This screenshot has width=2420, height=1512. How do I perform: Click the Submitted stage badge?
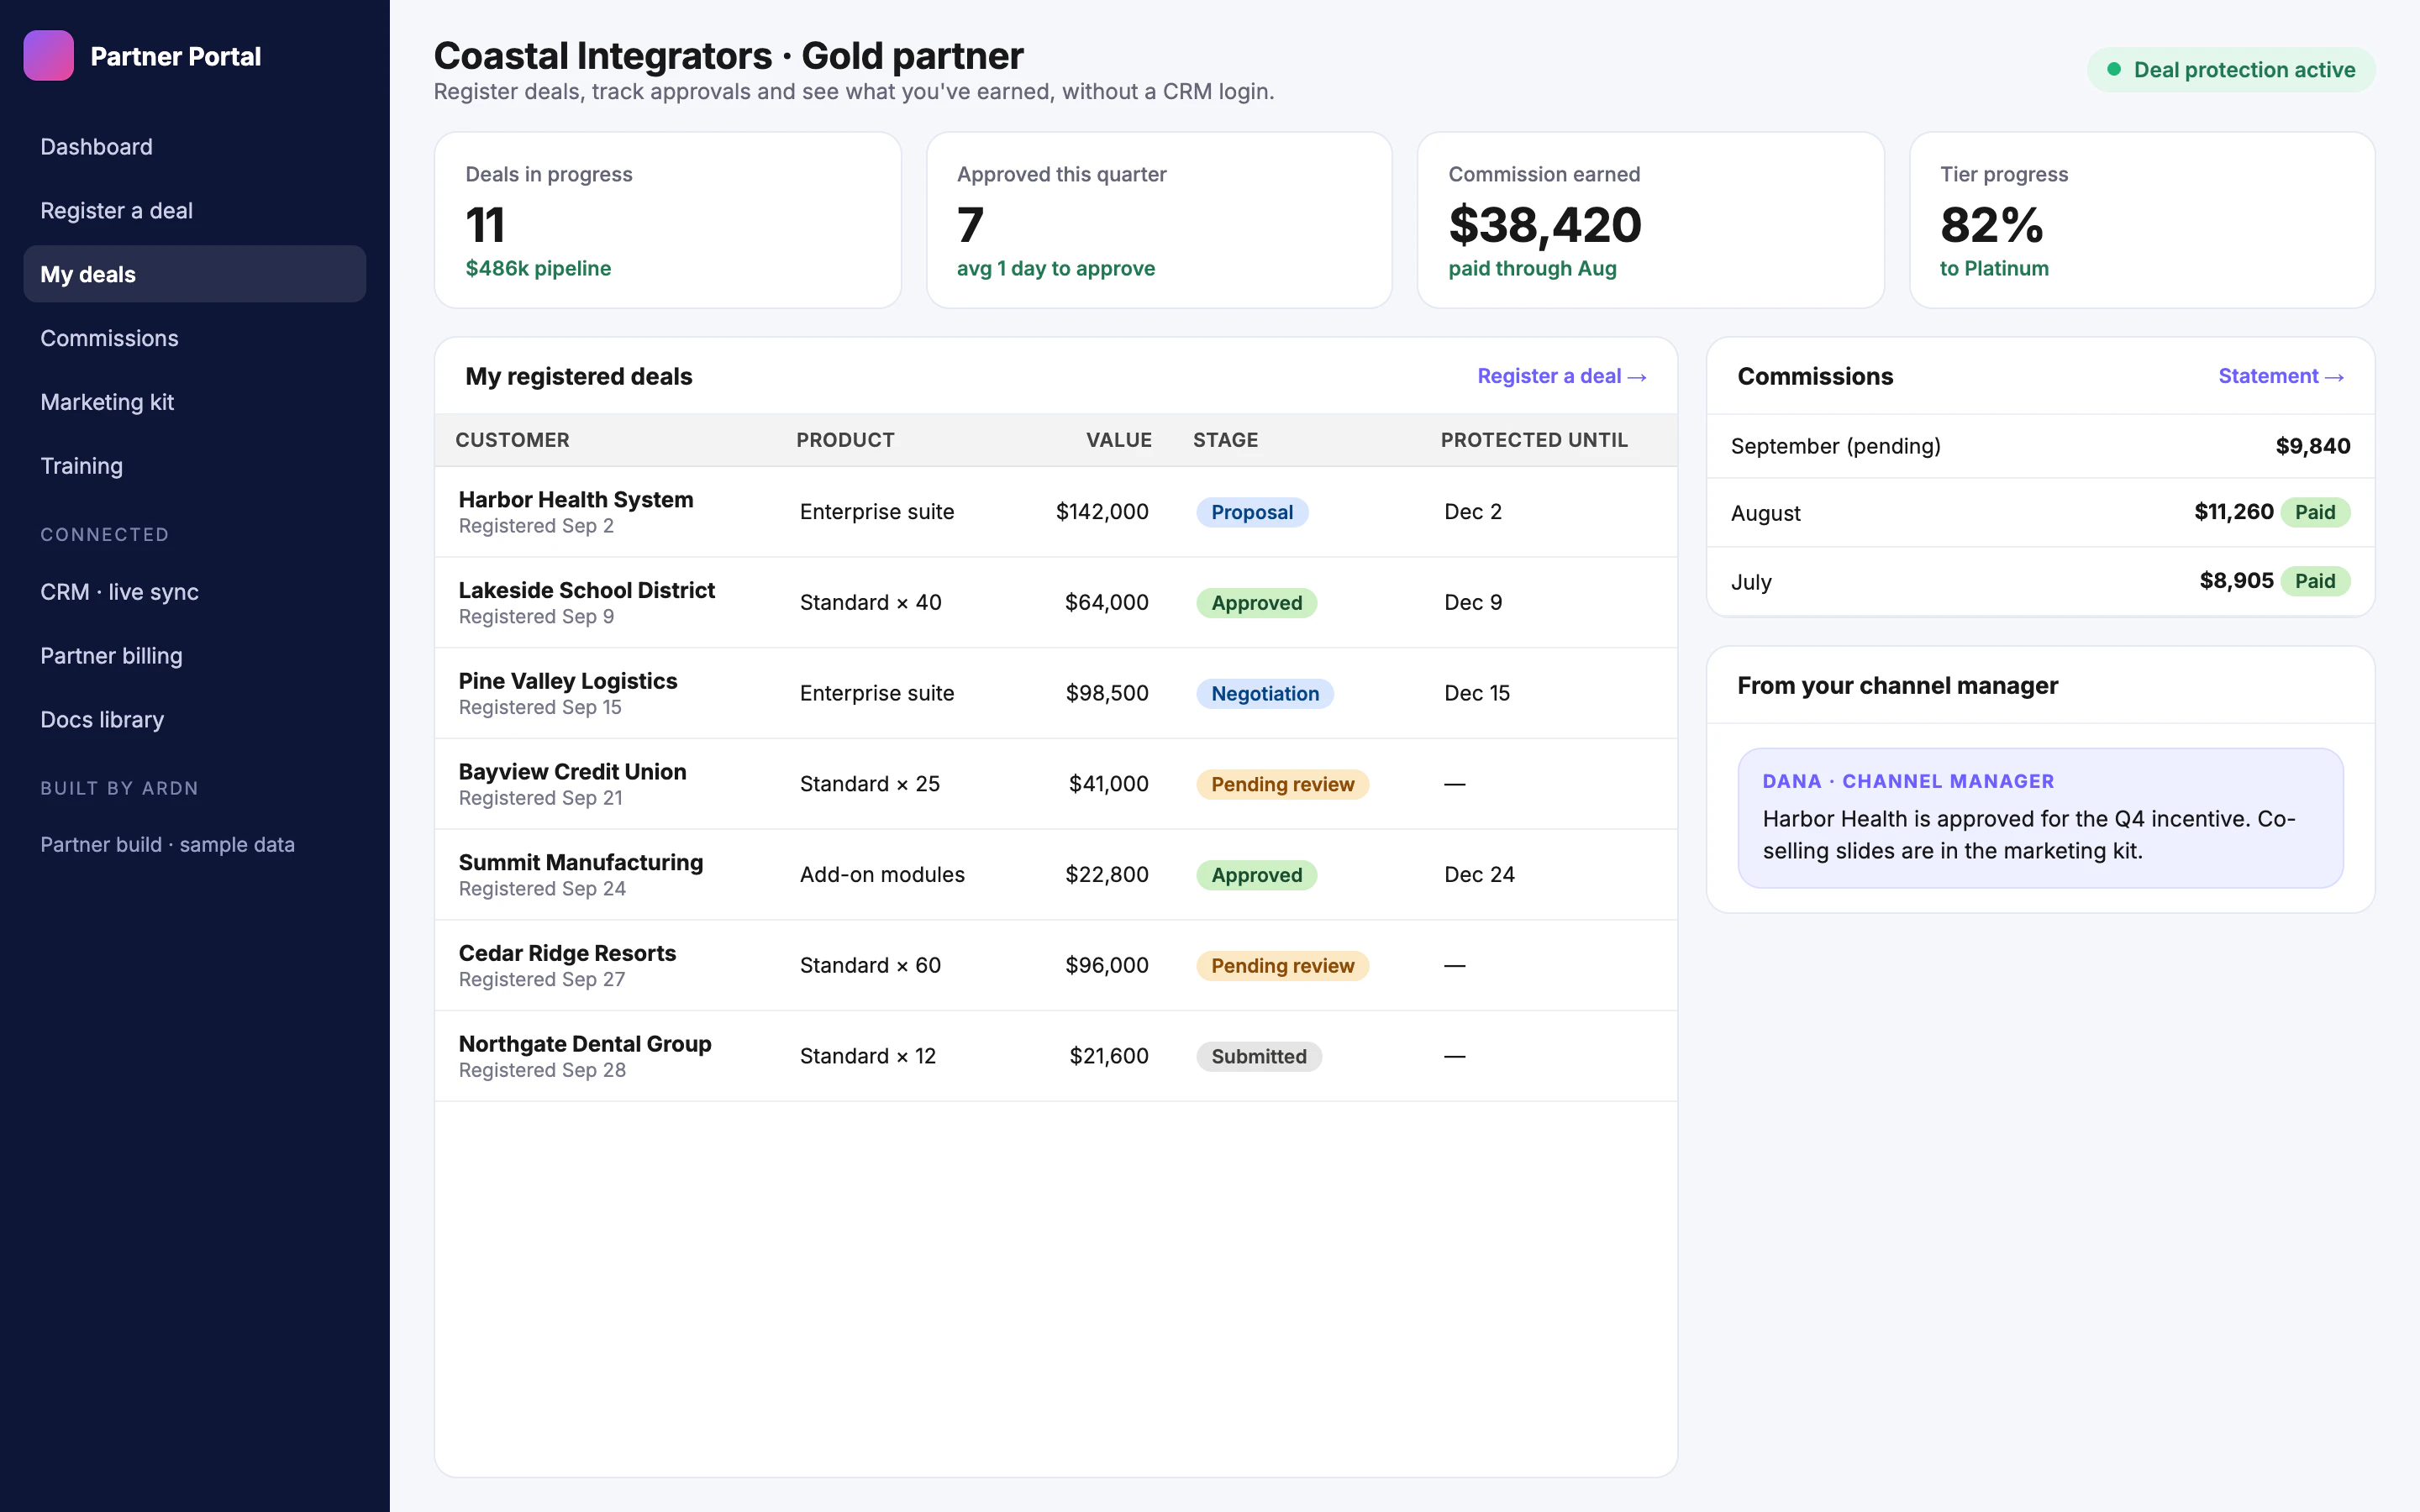tap(1259, 1057)
